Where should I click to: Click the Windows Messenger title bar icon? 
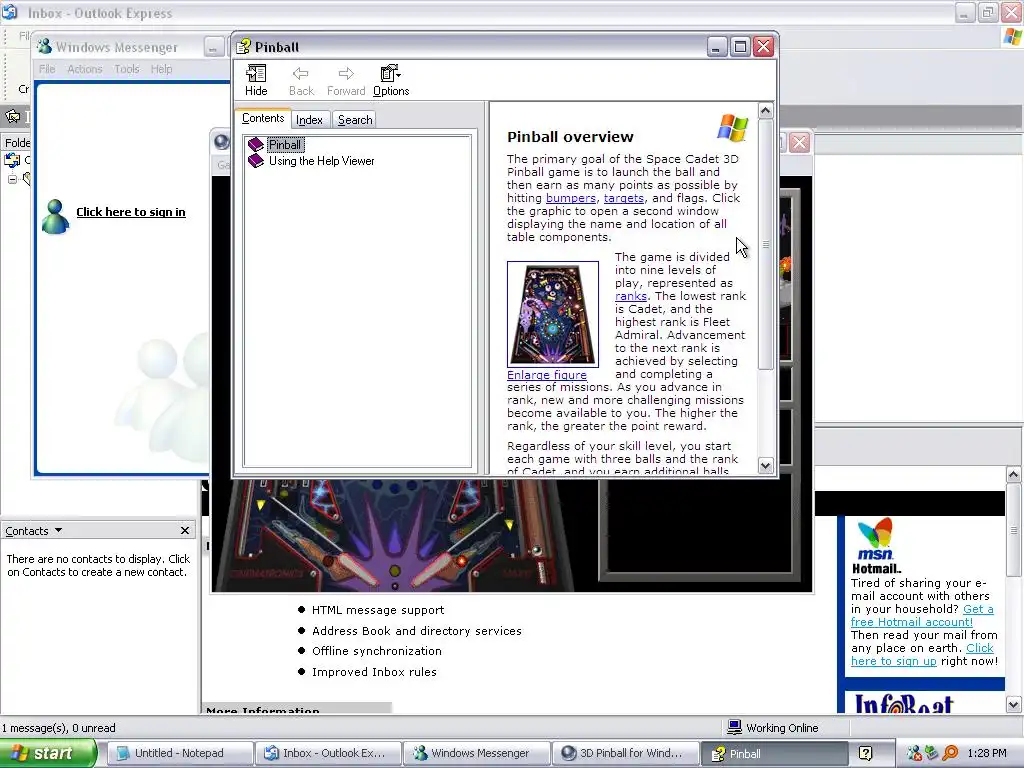pos(44,46)
